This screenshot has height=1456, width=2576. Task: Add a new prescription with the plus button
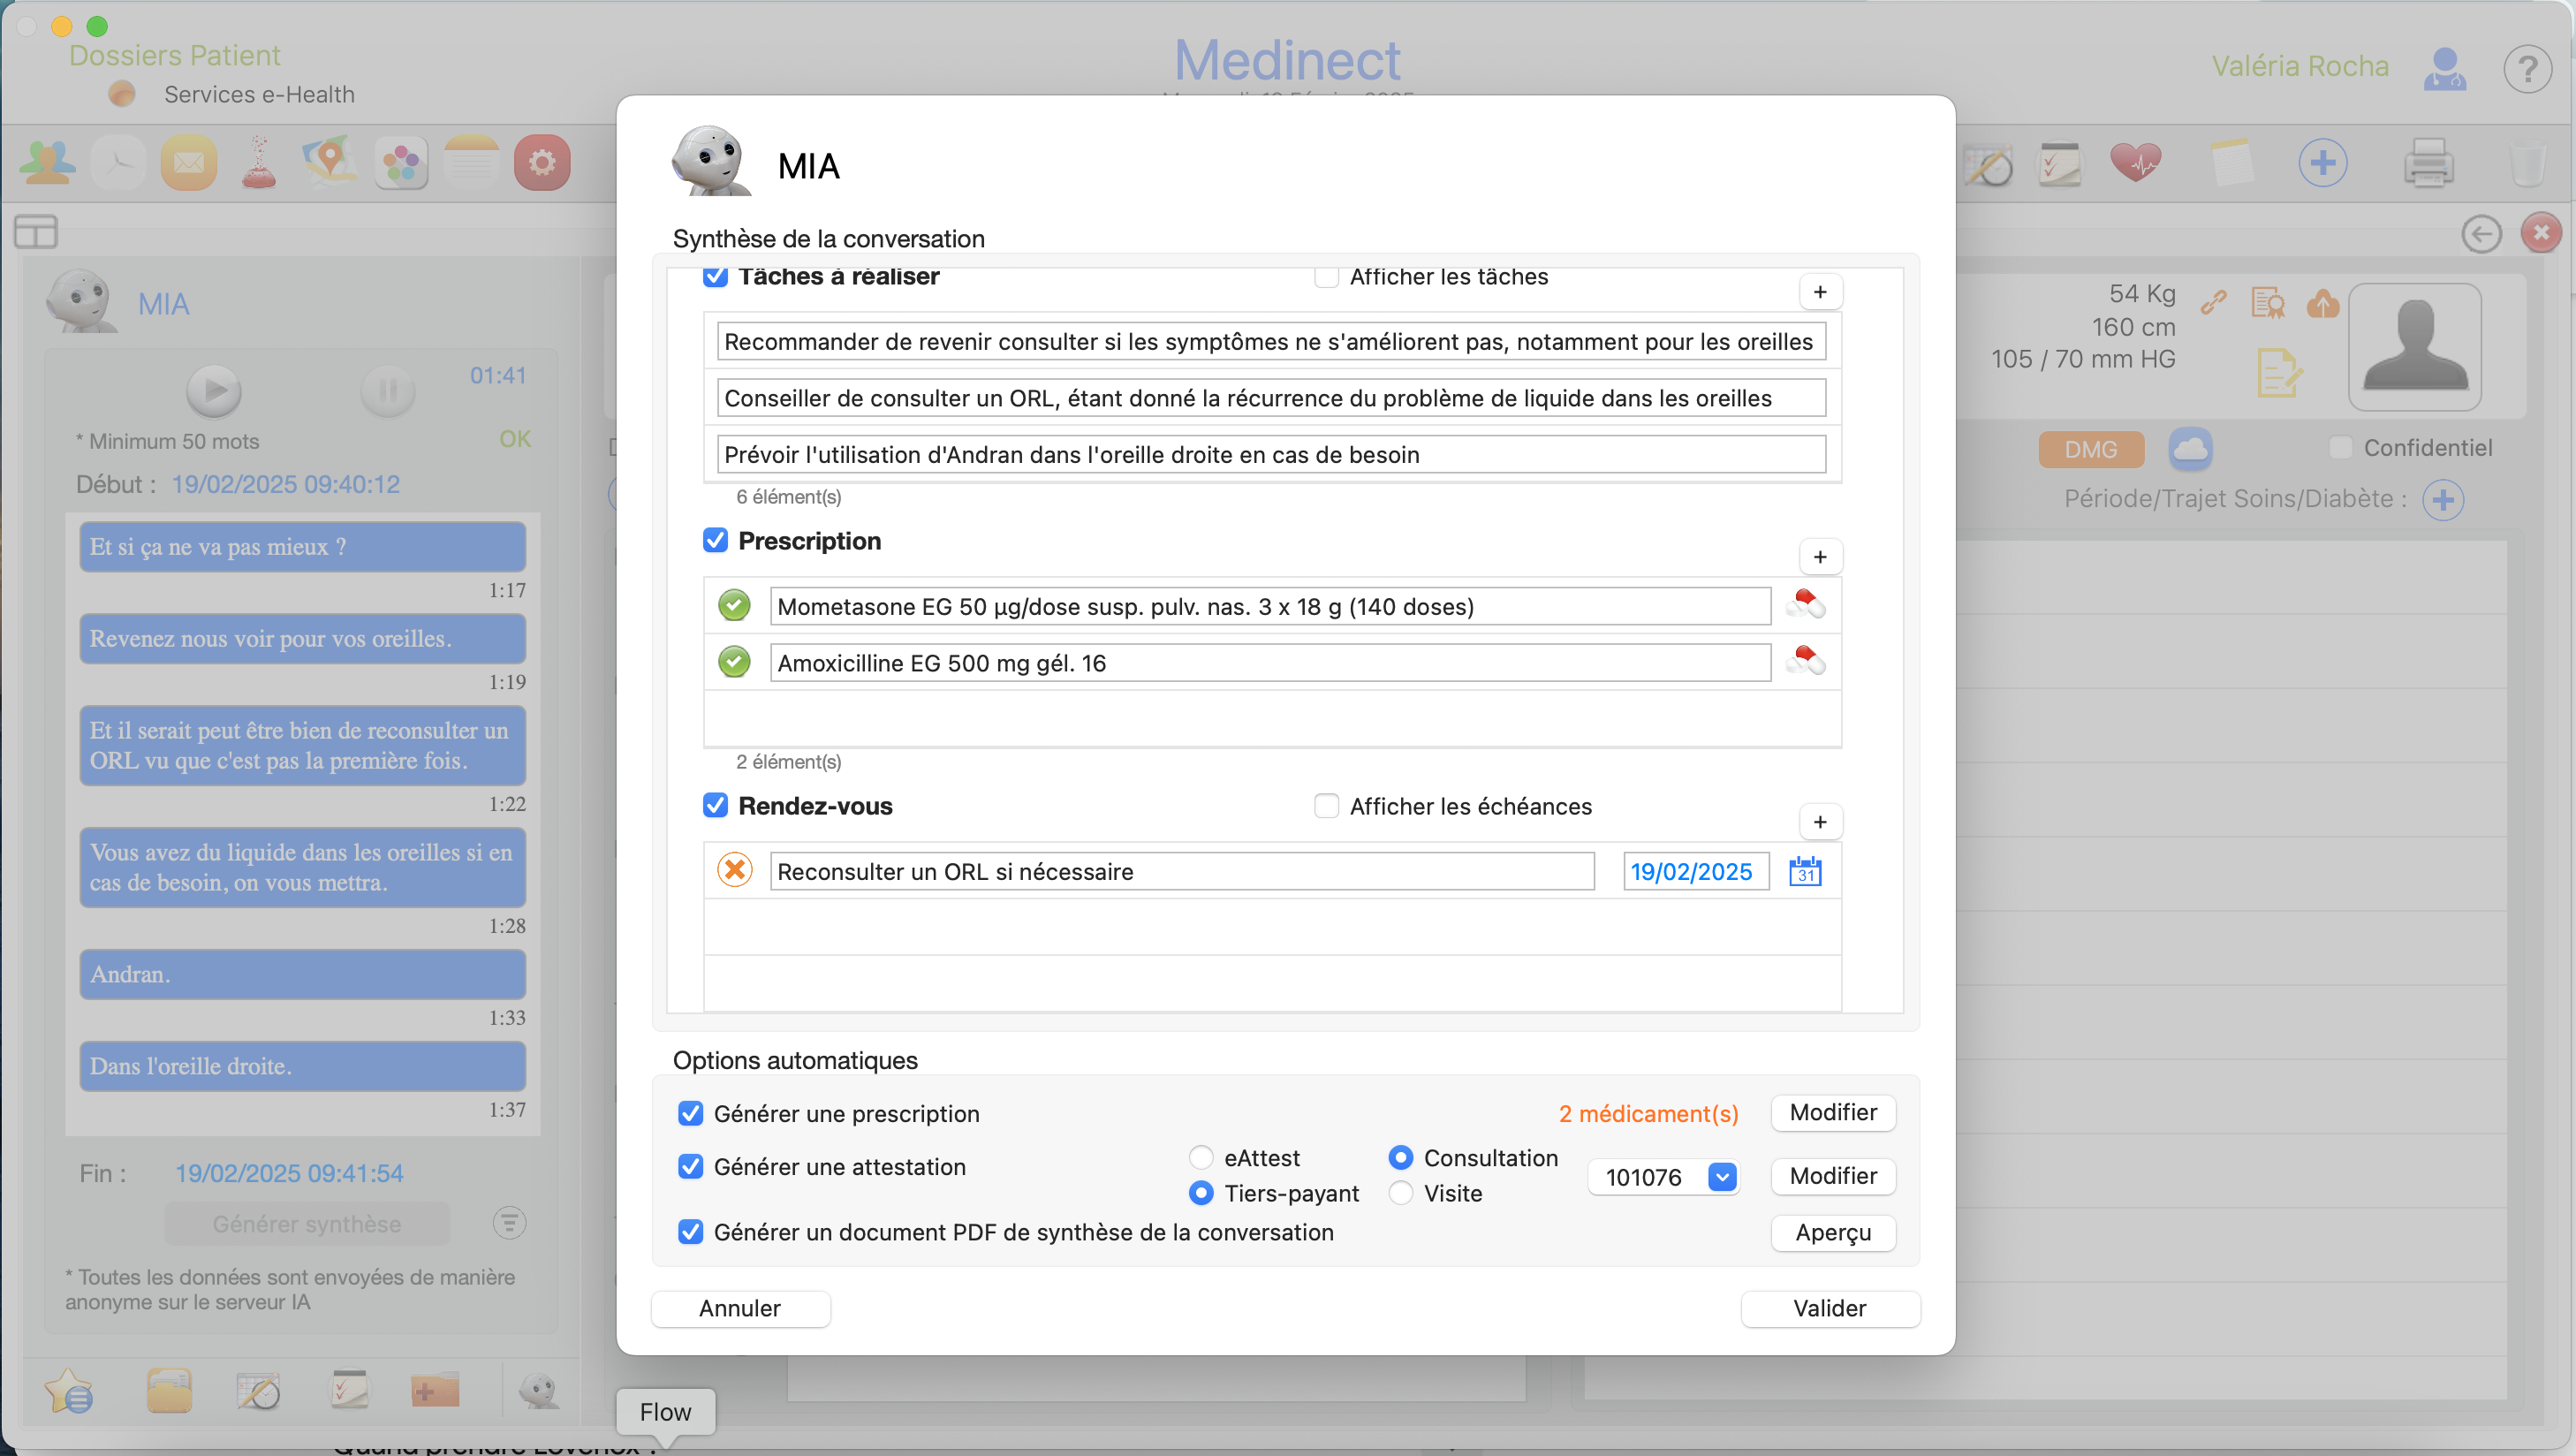click(1820, 557)
